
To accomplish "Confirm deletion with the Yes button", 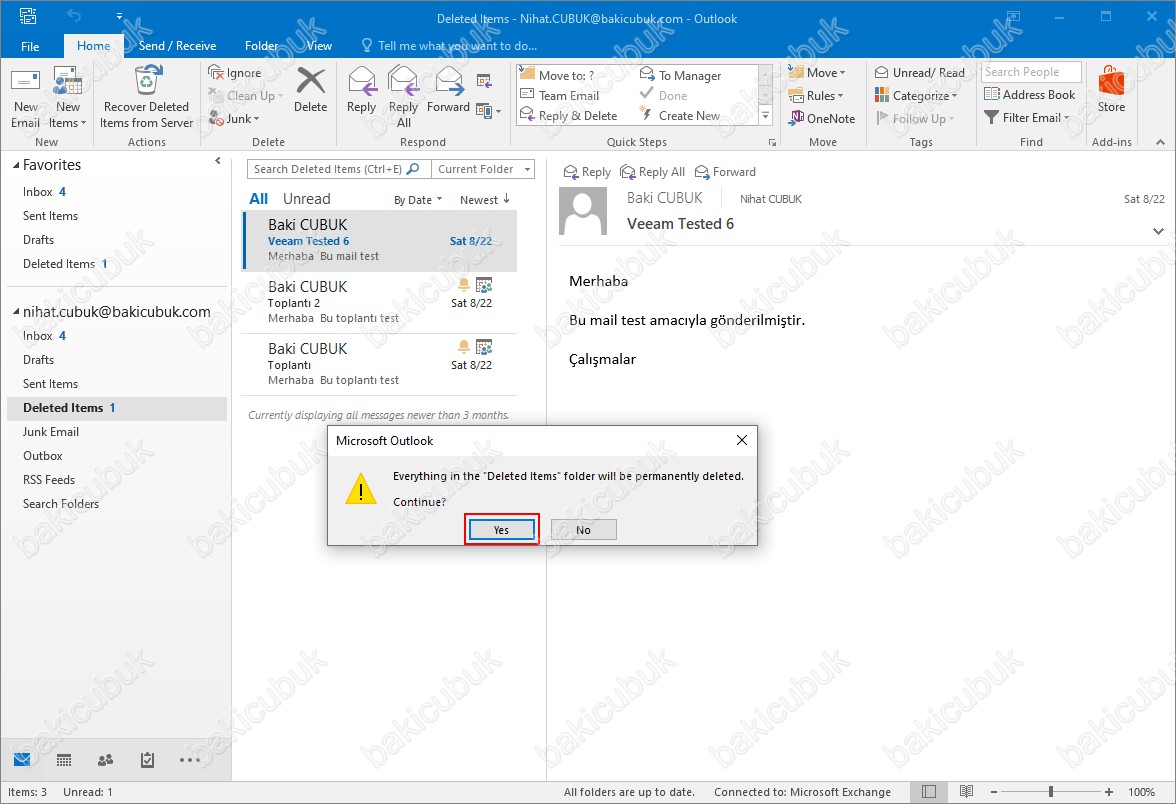I will click(x=501, y=530).
